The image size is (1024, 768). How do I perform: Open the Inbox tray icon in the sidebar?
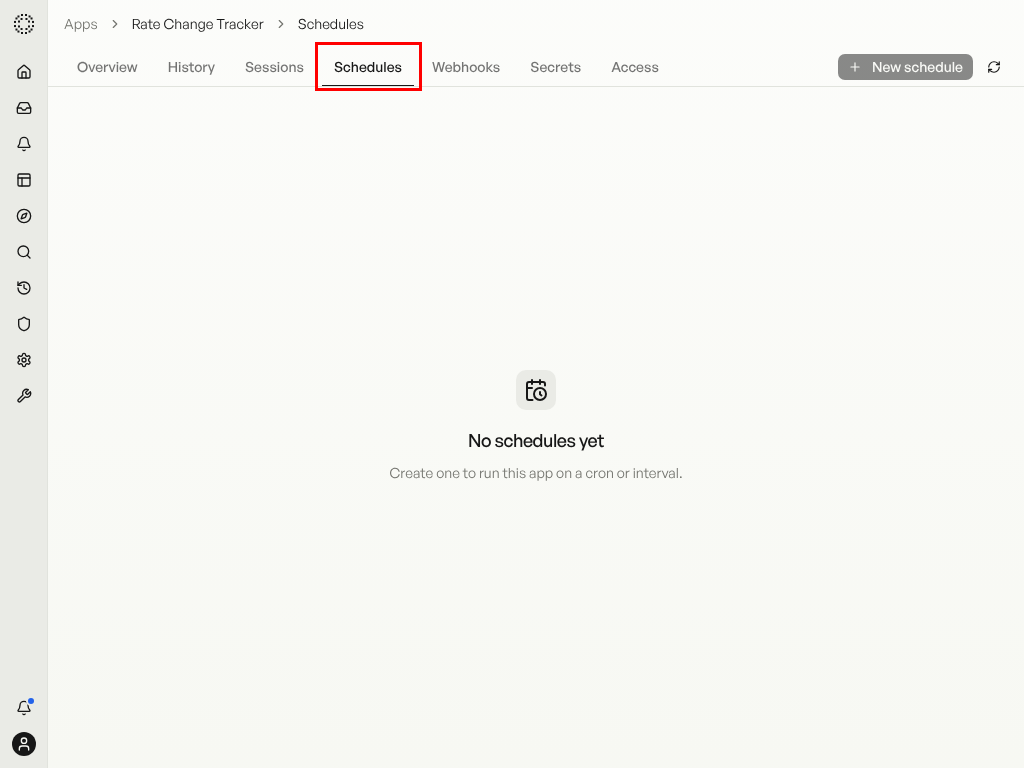pos(24,108)
